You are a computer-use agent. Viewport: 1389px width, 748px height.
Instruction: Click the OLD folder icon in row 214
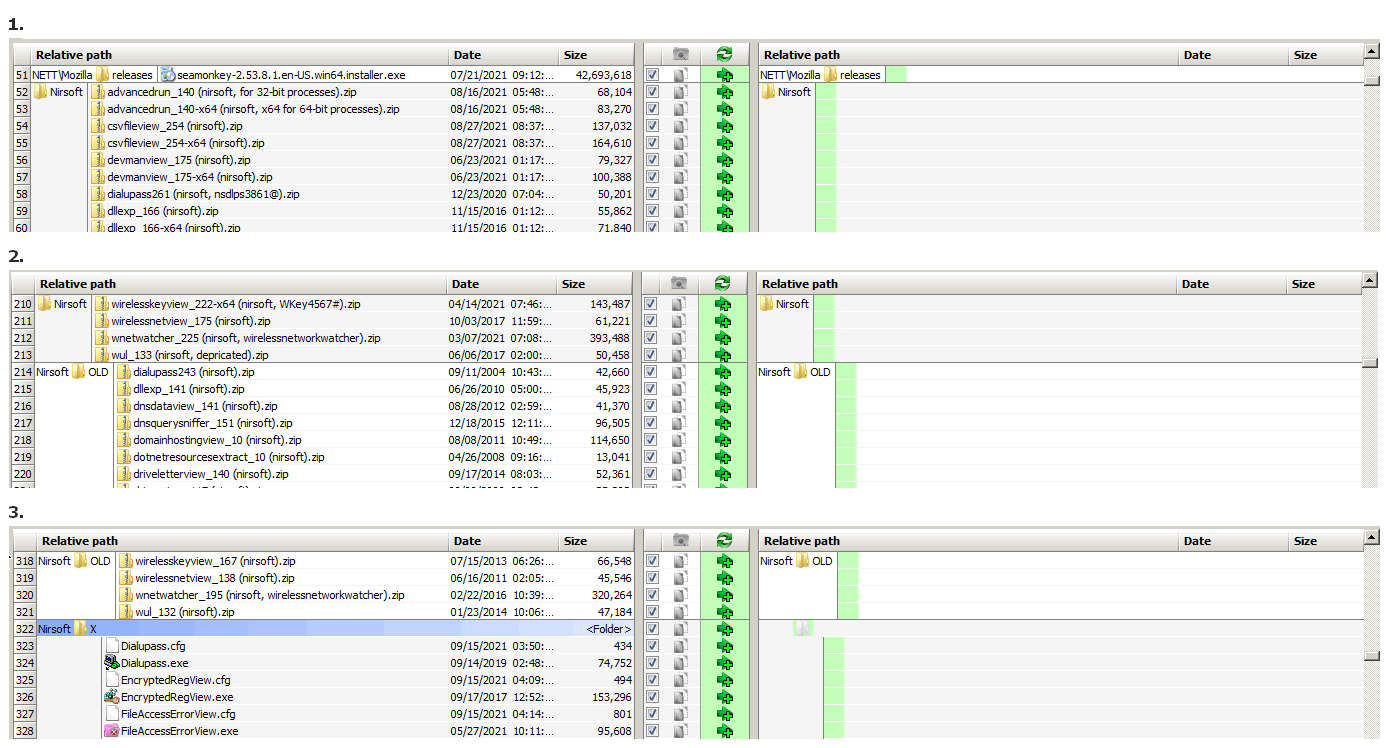pos(79,372)
